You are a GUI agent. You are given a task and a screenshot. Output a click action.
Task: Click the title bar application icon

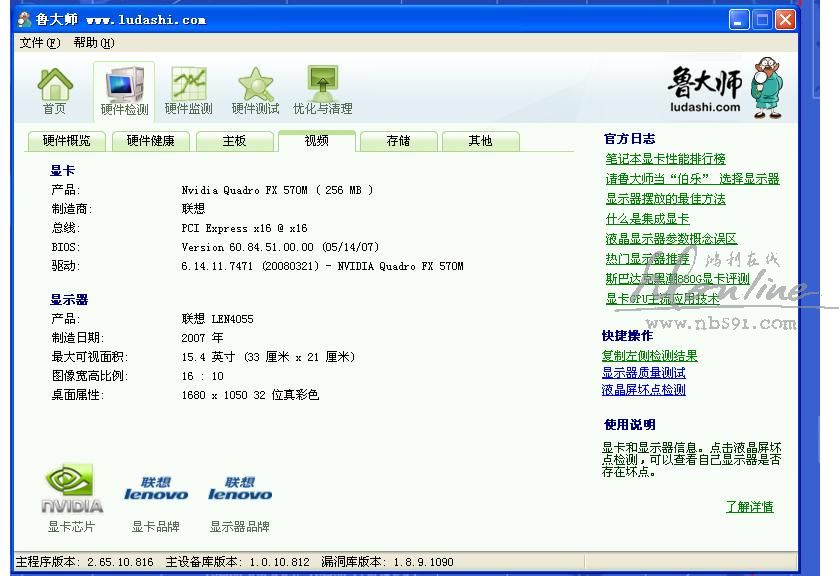coord(24,20)
